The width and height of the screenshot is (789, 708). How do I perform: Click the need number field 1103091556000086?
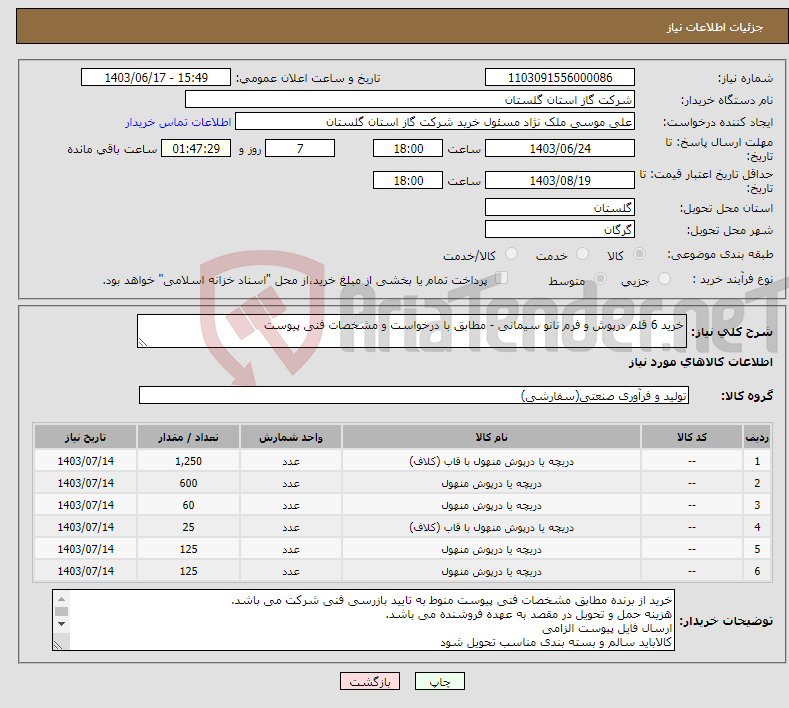560,77
